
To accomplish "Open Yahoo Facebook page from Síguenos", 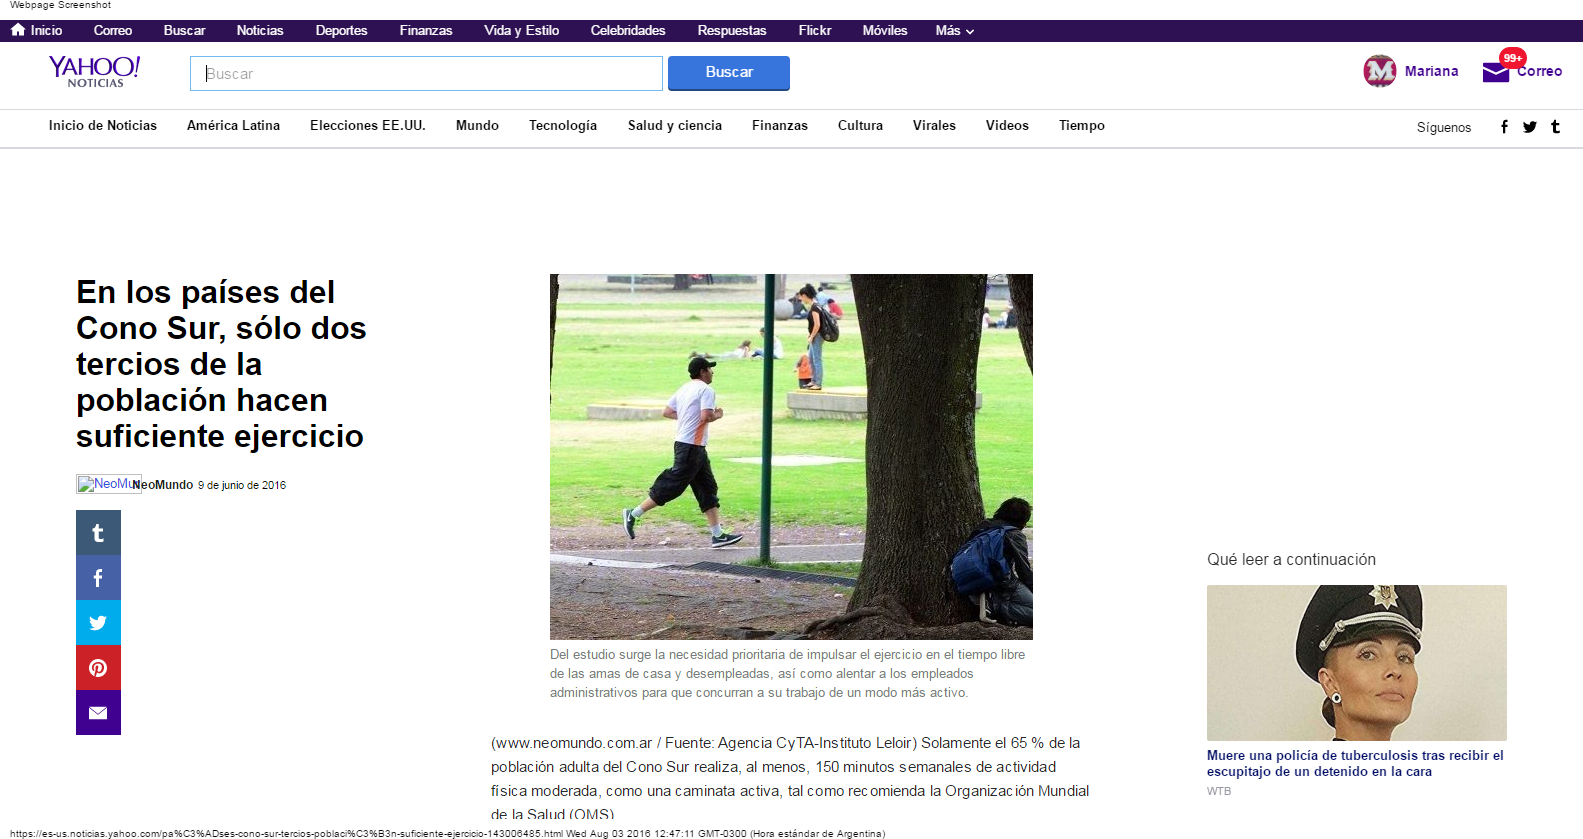I will [1504, 127].
